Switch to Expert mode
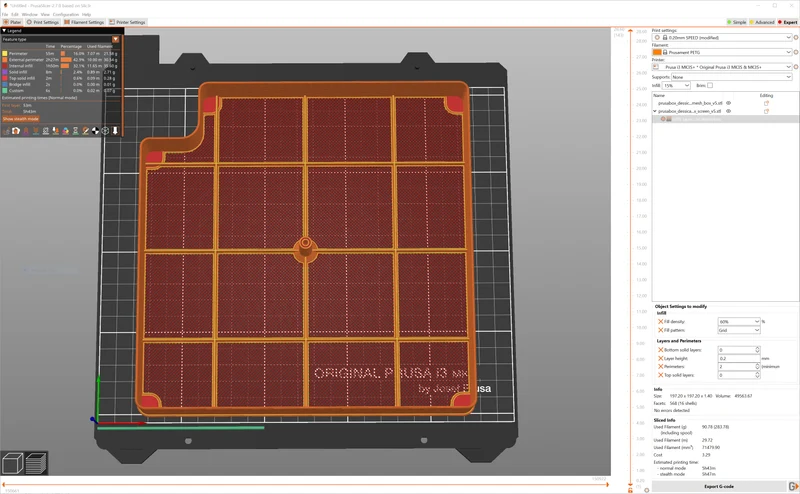The image size is (800, 494). tap(788, 22)
